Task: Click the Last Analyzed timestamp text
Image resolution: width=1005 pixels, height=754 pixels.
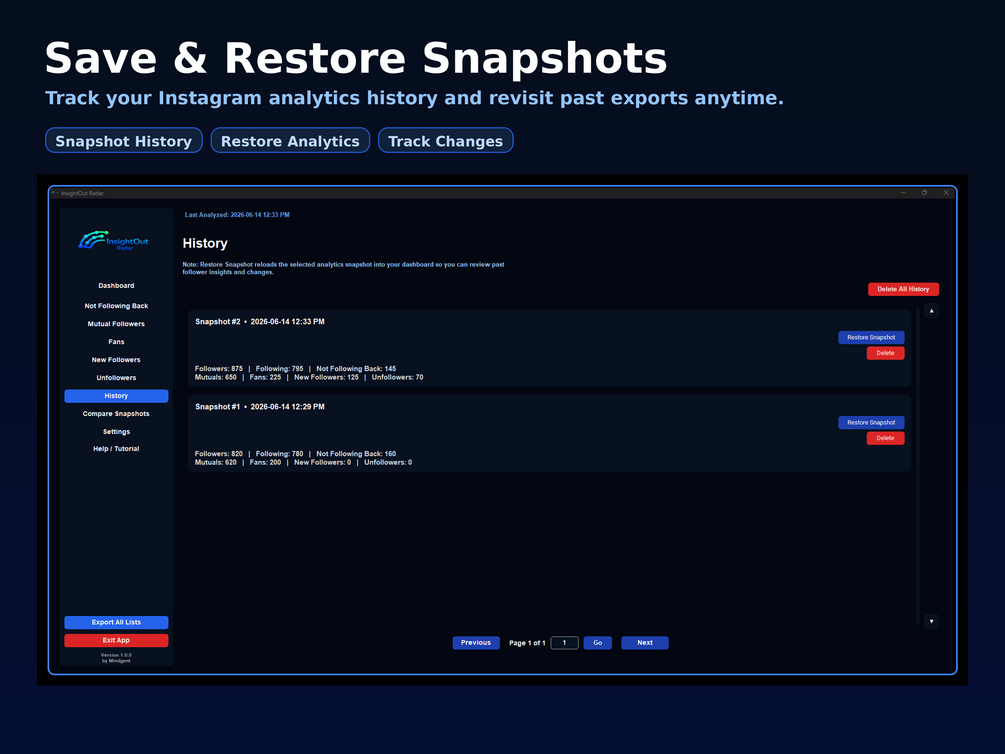Action: tap(237, 215)
